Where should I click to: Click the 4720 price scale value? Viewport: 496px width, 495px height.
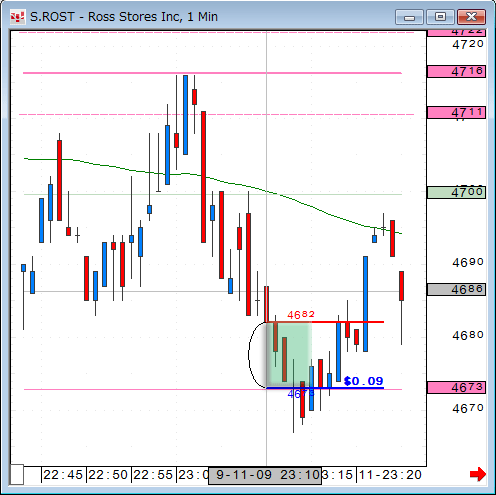[x=468, y=44]
